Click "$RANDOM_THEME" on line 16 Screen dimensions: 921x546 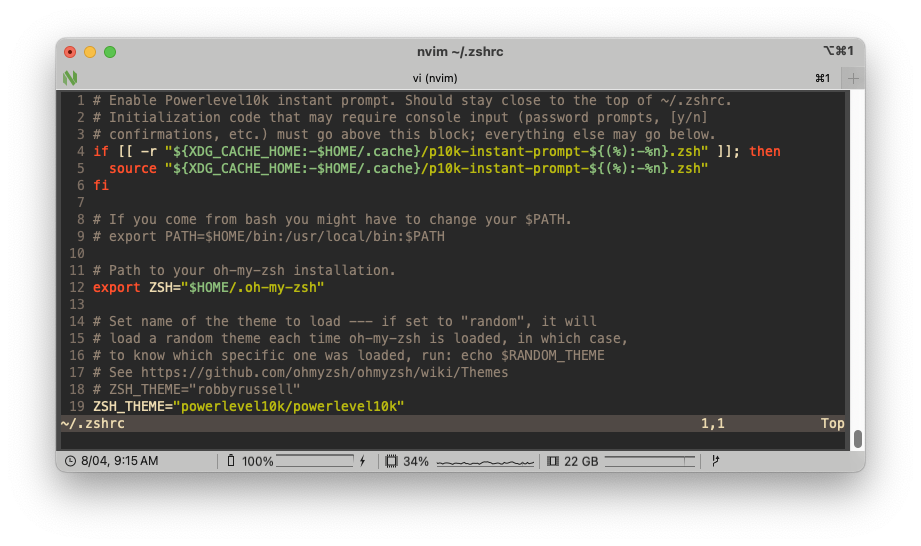(553, 355)
